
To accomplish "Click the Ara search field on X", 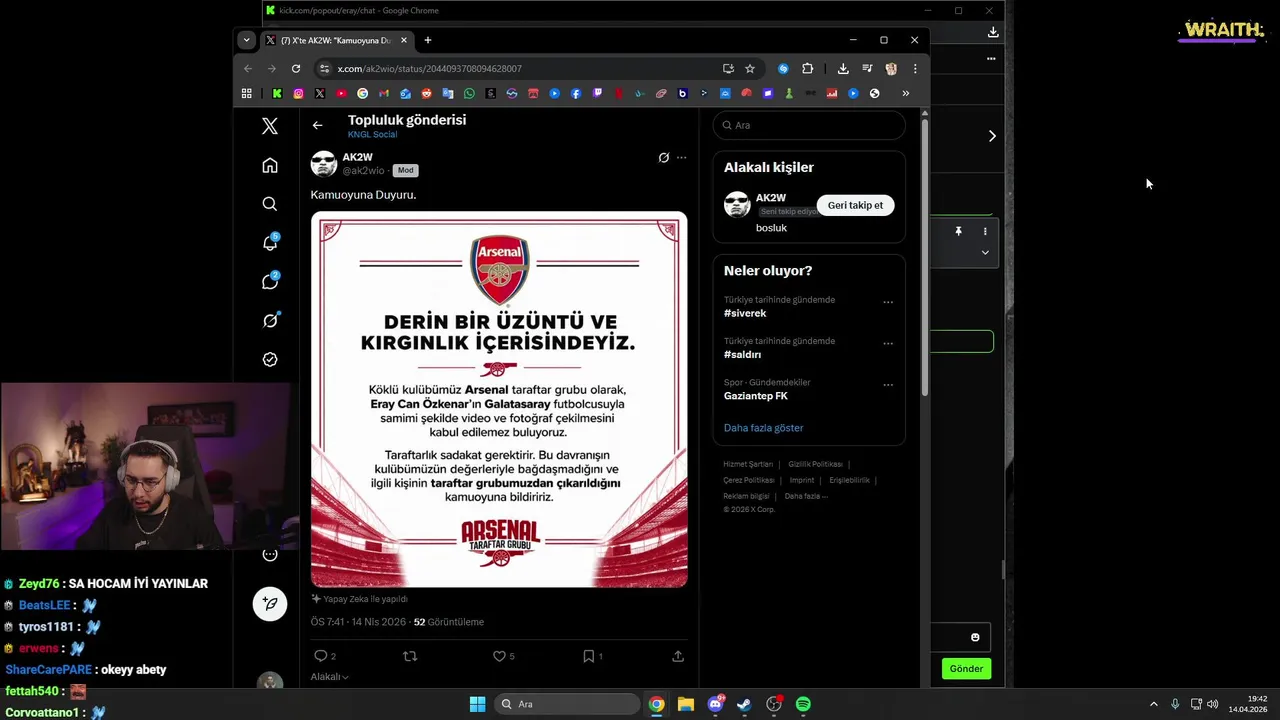I will click(x=809, y=125).
